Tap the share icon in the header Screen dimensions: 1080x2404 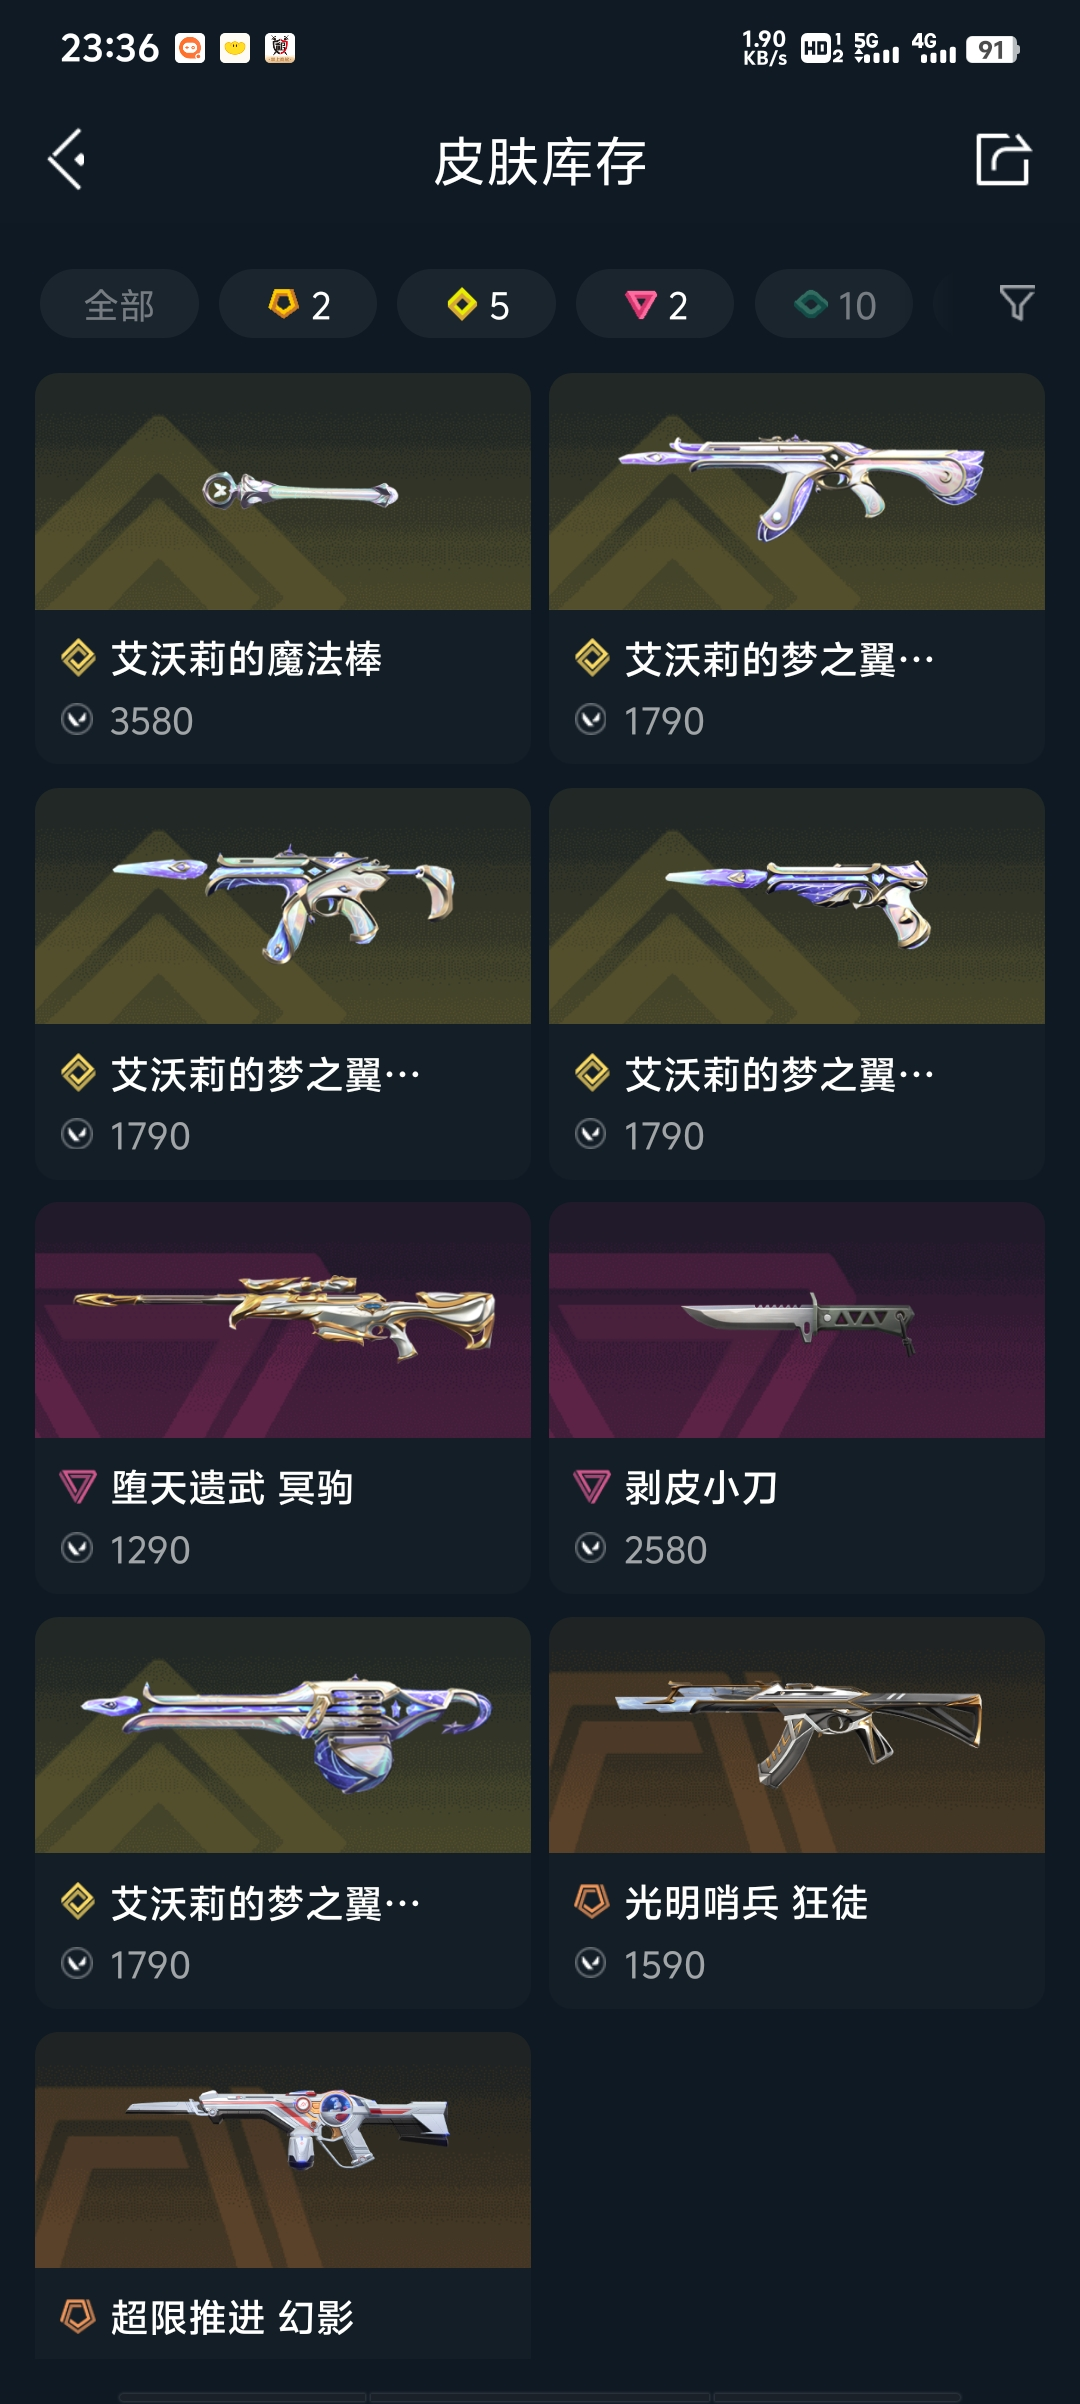(1003, 159)
